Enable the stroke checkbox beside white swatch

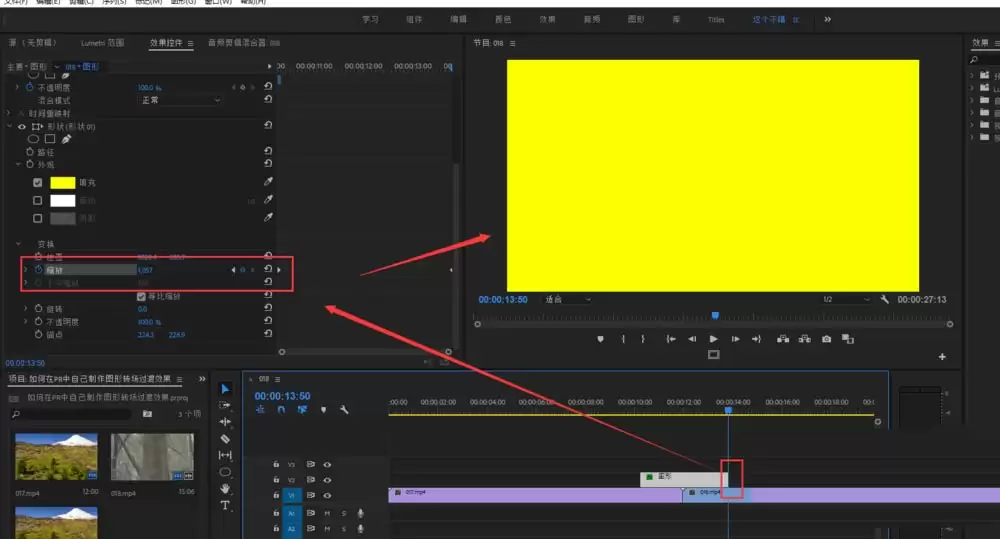pos(38,200)
